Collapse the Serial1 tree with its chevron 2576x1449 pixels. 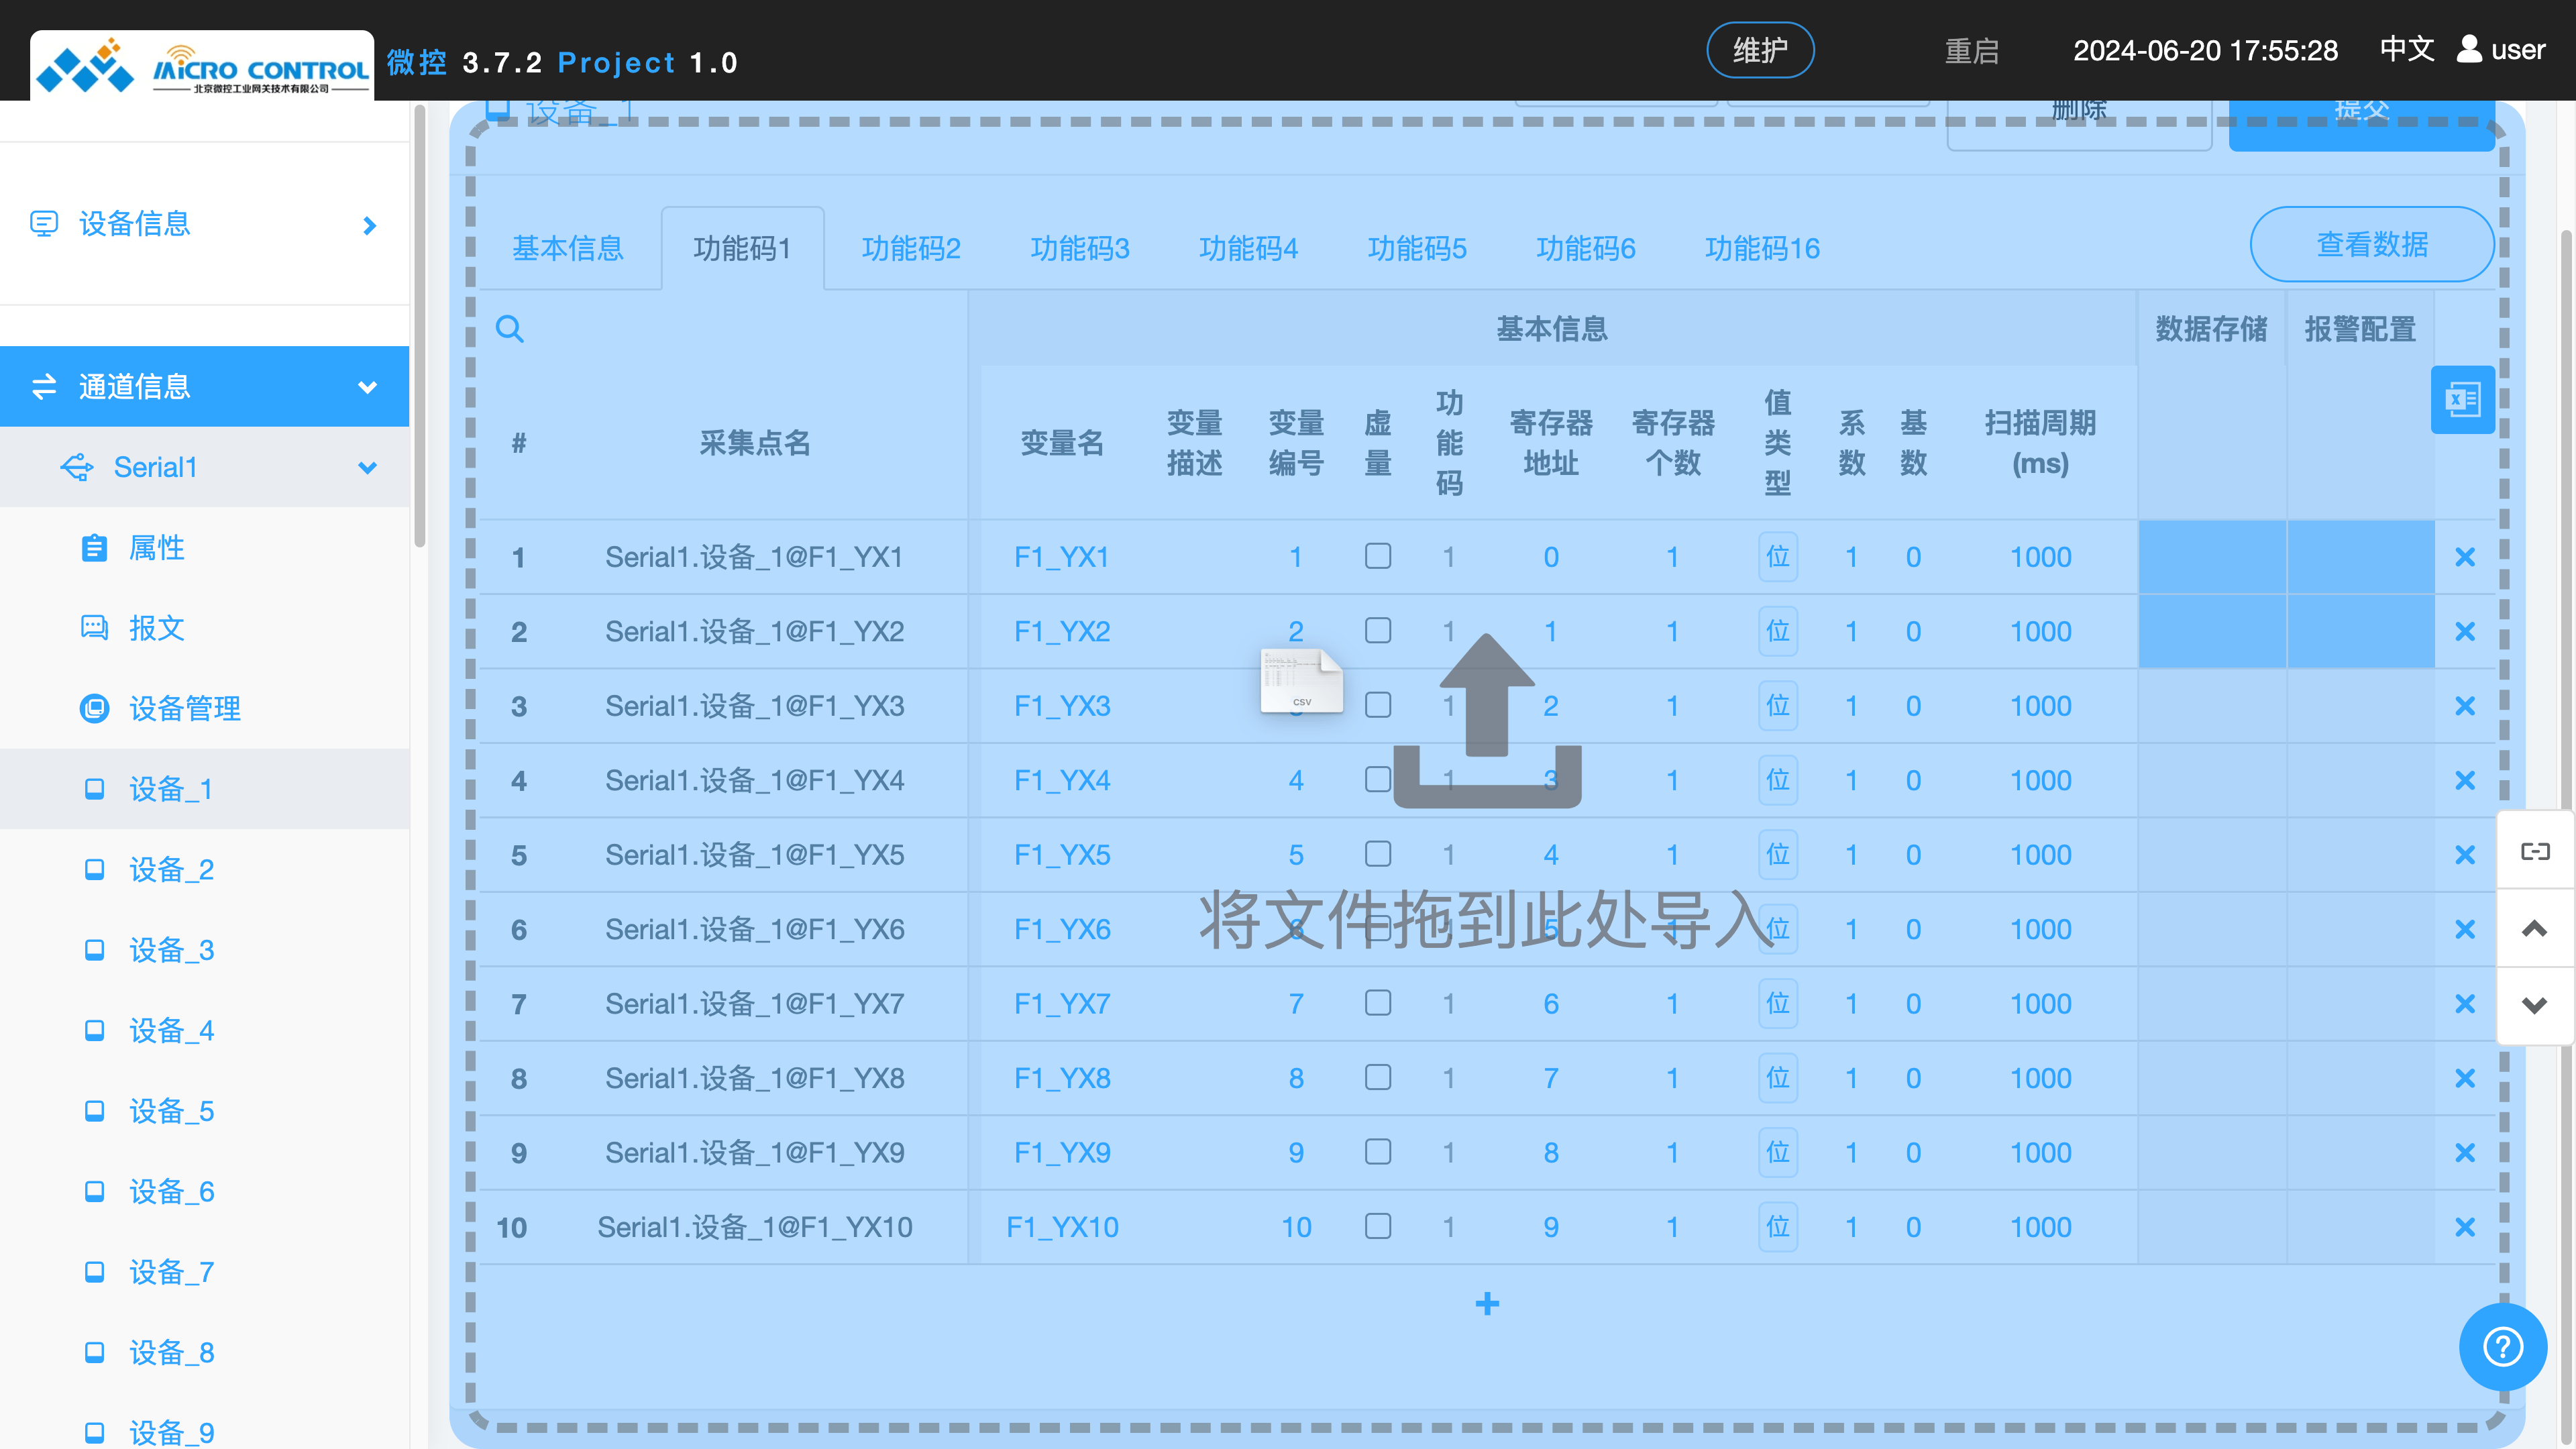(x=366, y=467)
